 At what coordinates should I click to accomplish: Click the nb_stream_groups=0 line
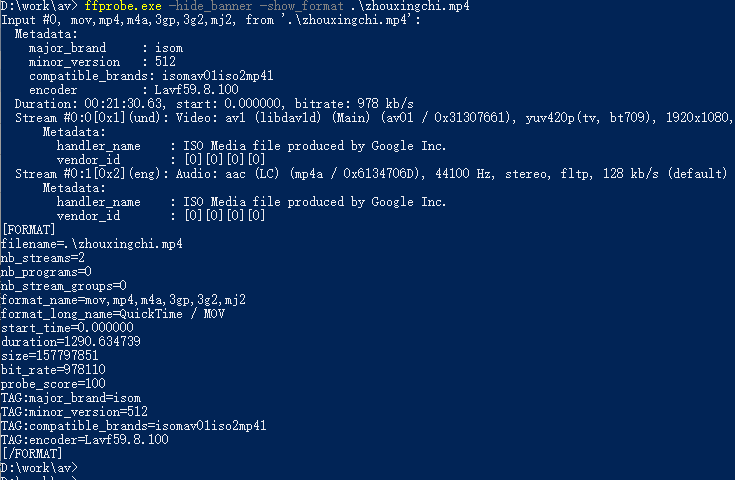[x=63, y=285]
